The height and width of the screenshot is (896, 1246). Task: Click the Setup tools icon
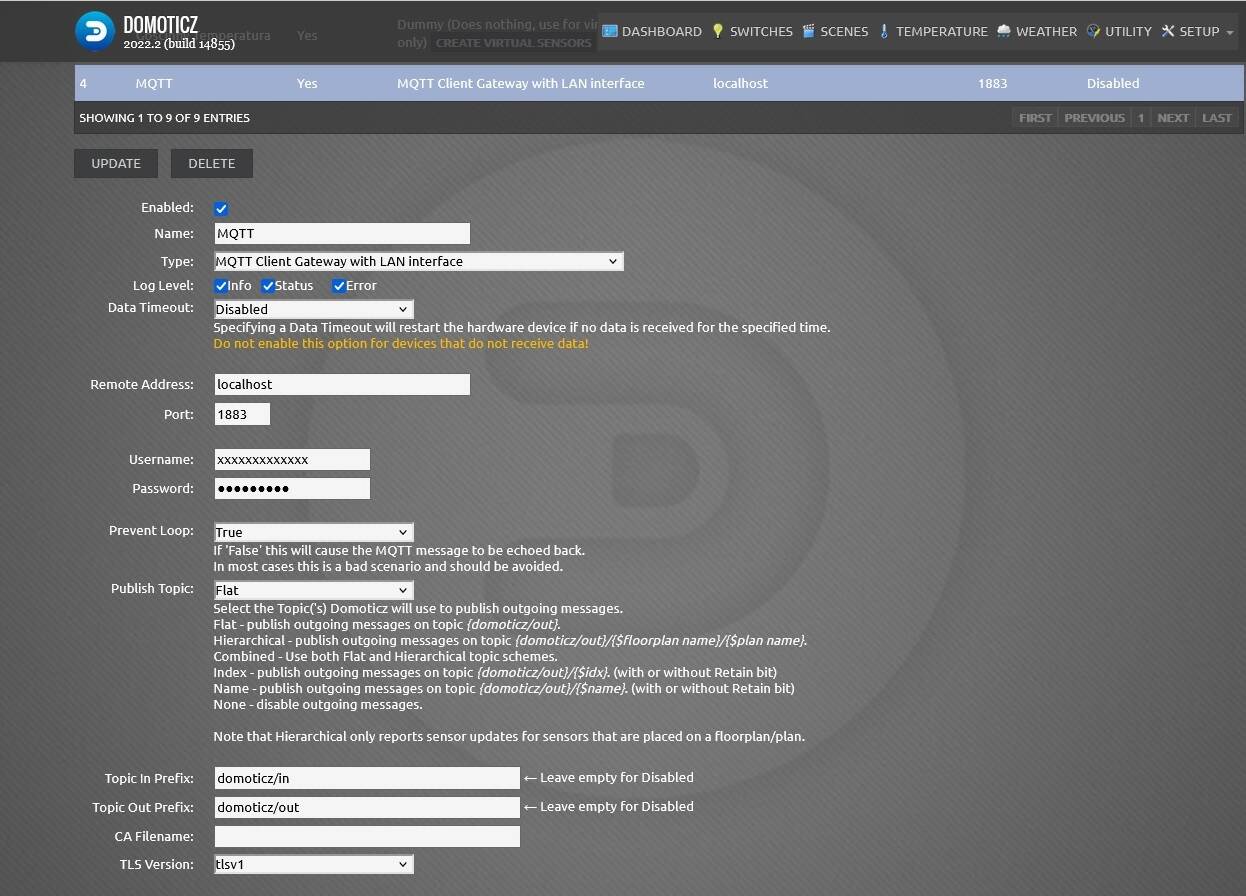pyautogui.click(x=1167, y=31)
